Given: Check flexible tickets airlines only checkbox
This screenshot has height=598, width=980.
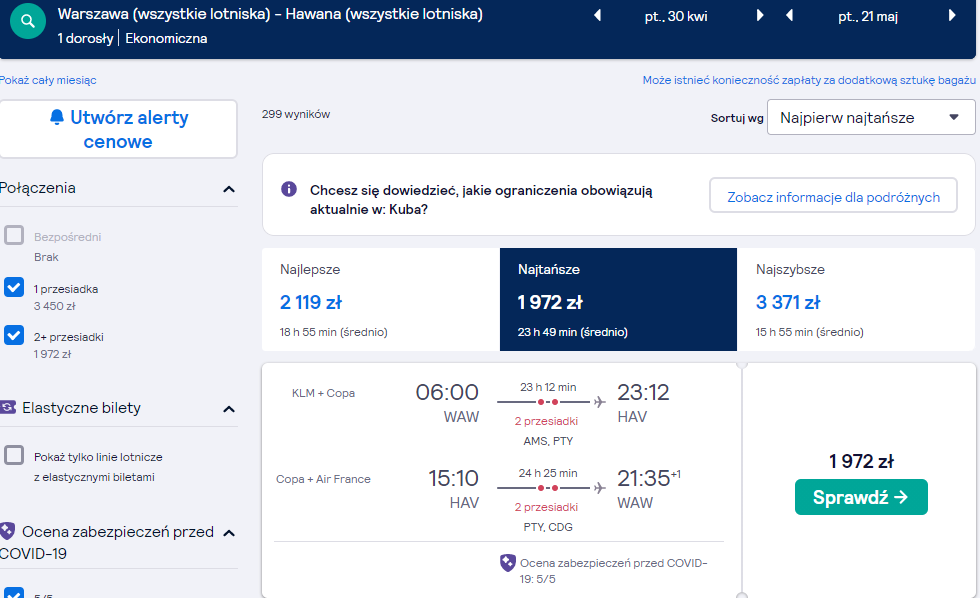Looking at the screenshot, I should point(14,456).
